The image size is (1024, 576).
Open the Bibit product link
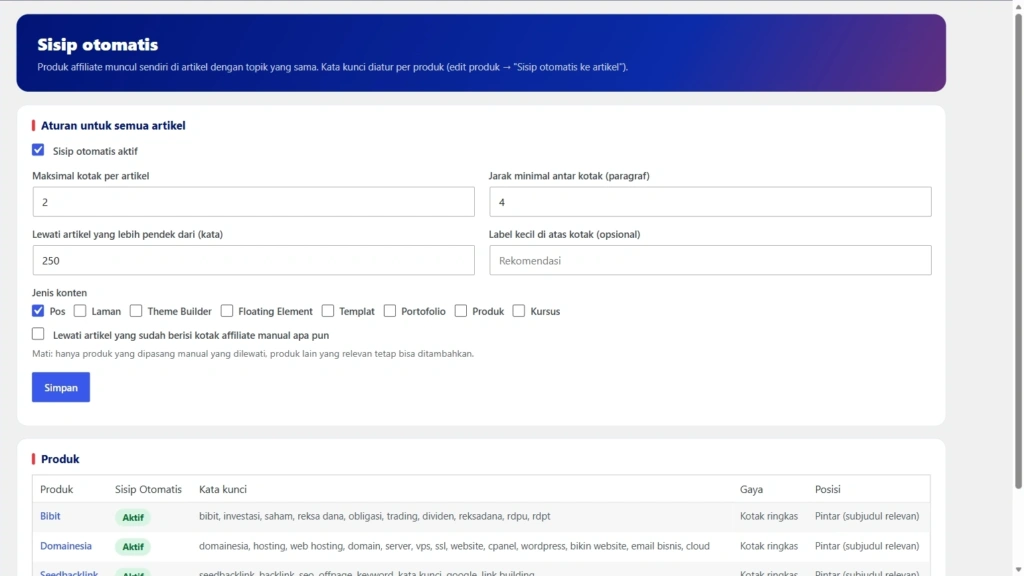(50, 516)
